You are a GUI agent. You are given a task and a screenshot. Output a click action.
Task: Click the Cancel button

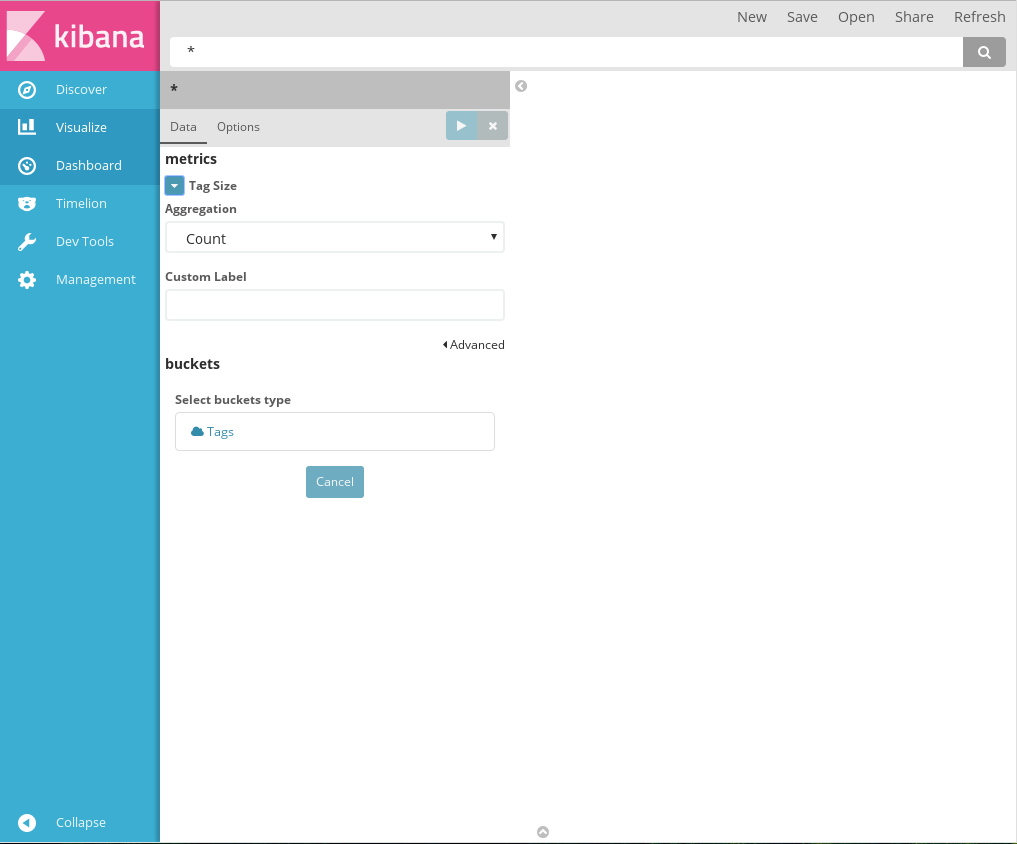point(335,482)
